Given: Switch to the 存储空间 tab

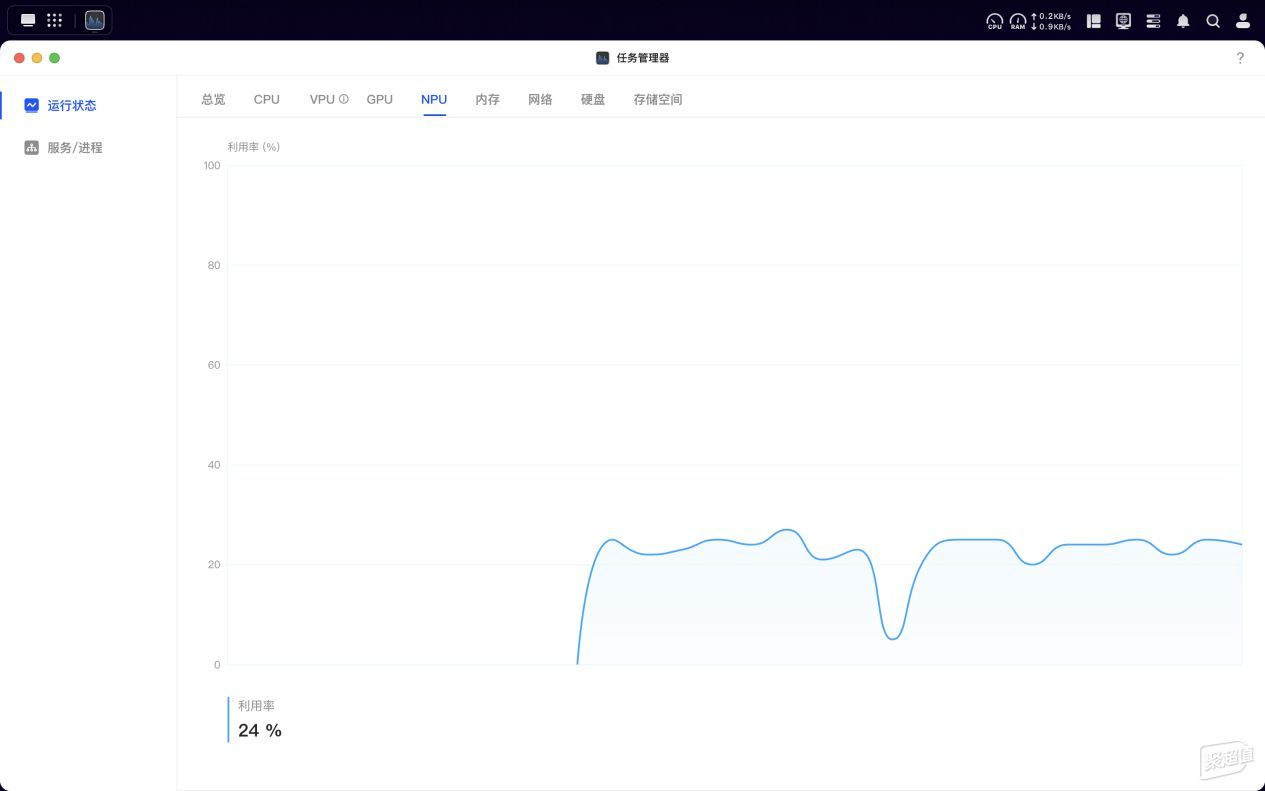Looking at the screenshot, I should [658, 99].
